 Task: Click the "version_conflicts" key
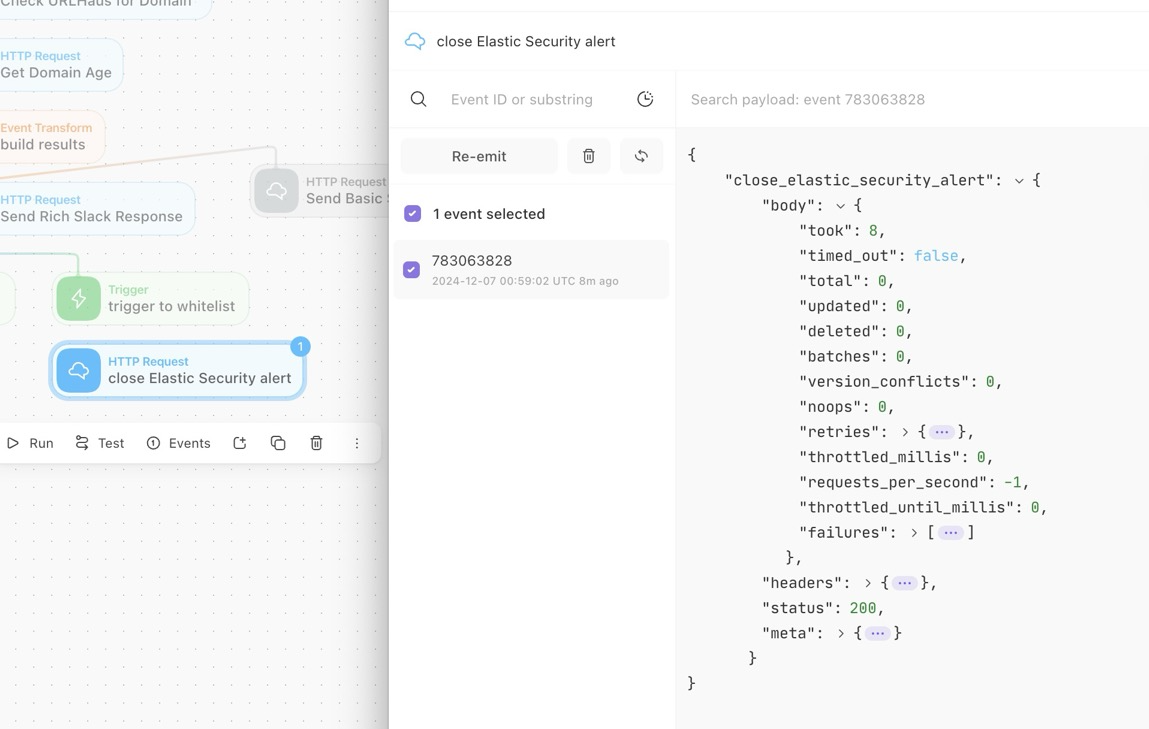pyautogui.click(x=884, y=382)
